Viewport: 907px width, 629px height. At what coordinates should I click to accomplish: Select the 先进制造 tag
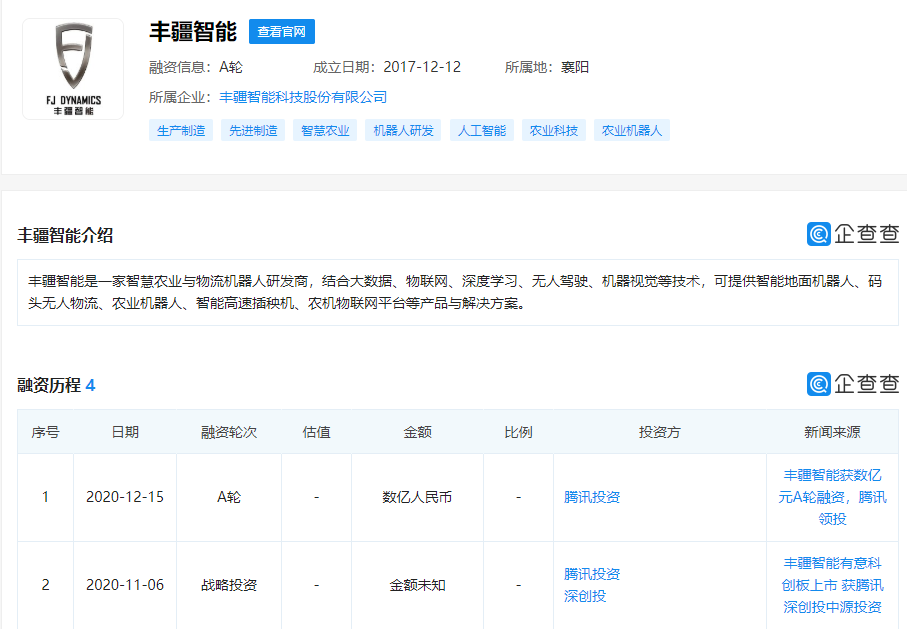(x=253, y=130)
